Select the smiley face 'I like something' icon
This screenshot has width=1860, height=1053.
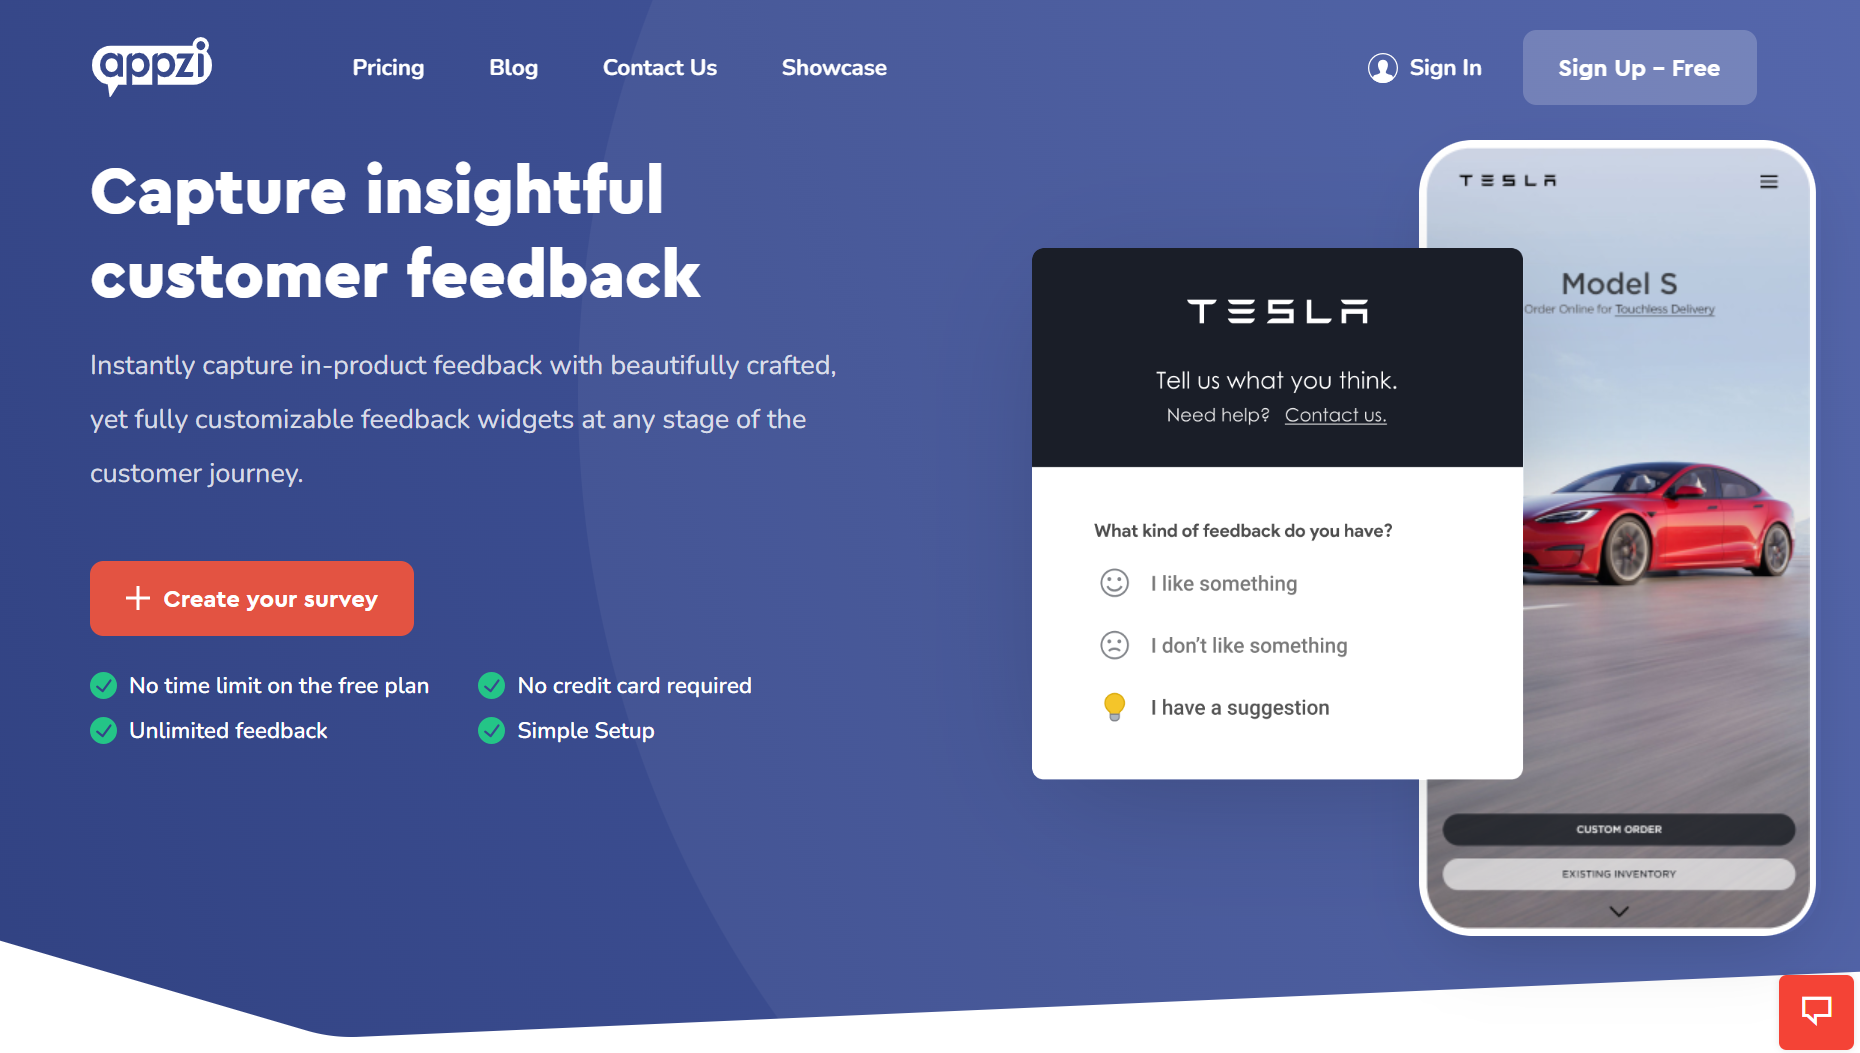1113,583
